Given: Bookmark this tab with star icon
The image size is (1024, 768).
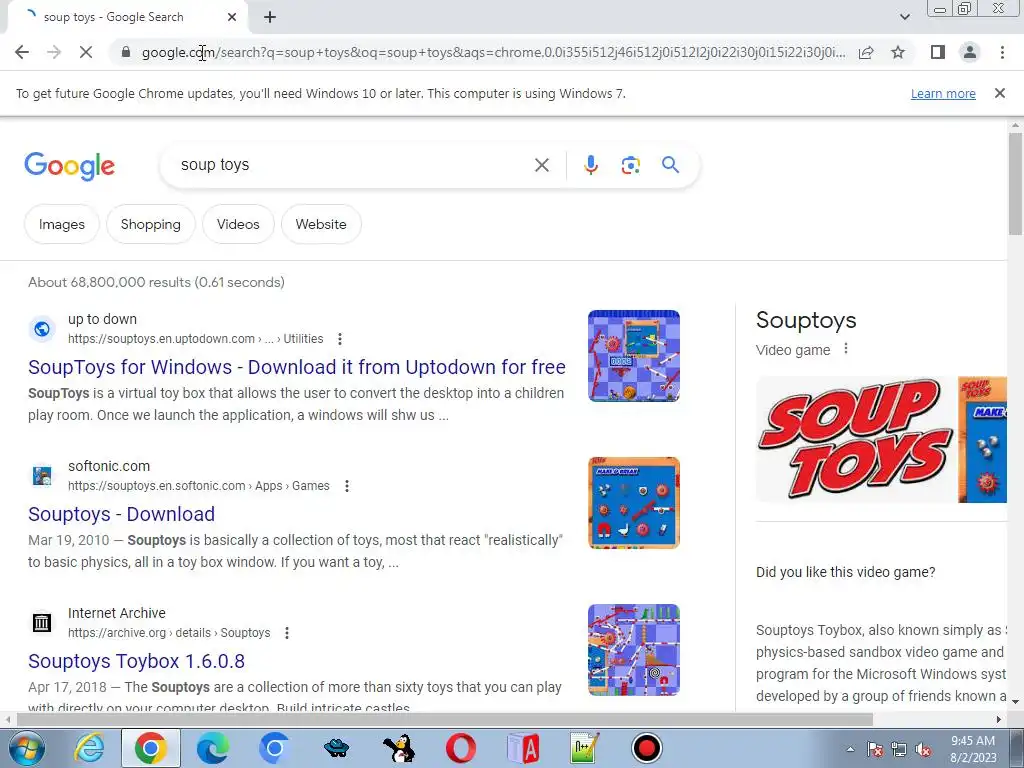Looking at the screenshot, I should coord(898,52).
